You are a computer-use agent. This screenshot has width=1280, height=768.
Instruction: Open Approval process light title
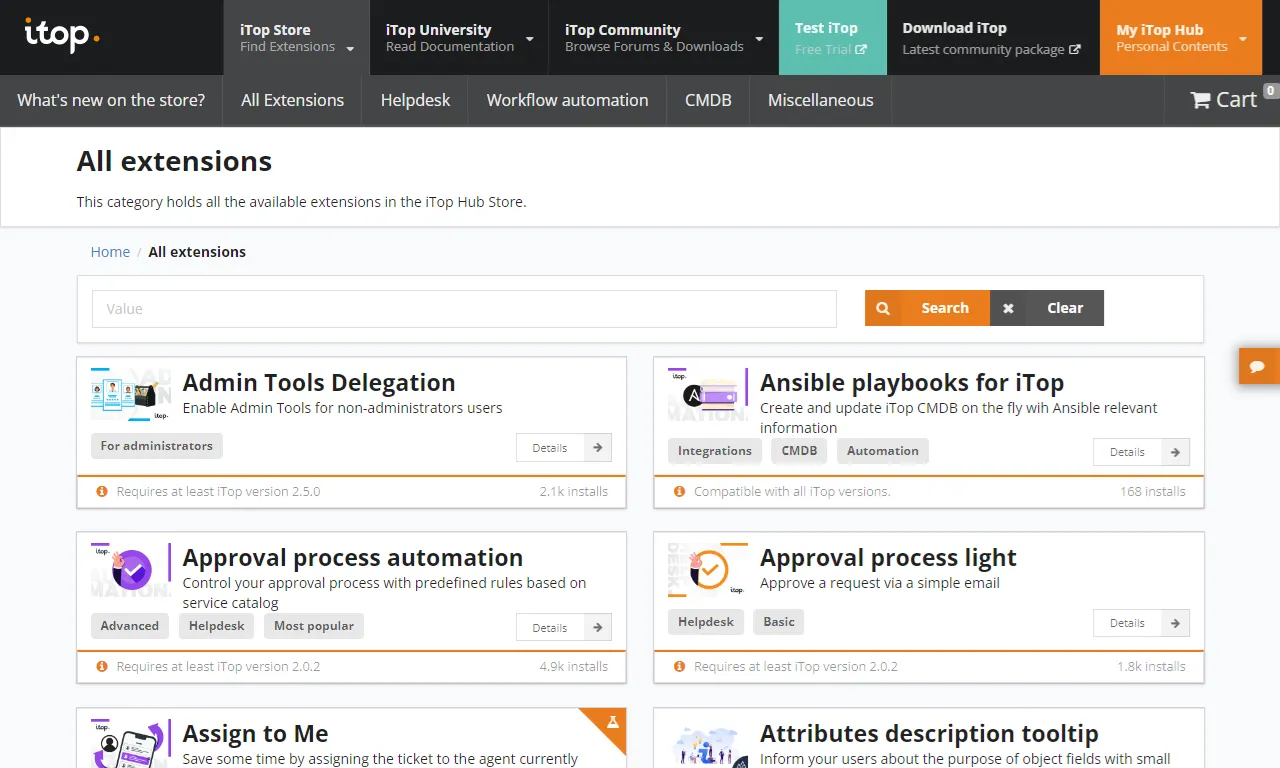(888, 558)
